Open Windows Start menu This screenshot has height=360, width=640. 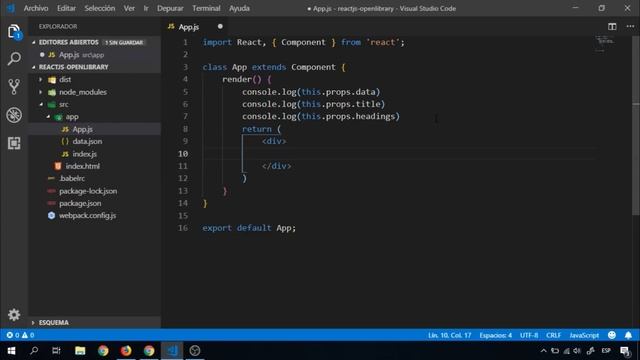pos(11,351)
